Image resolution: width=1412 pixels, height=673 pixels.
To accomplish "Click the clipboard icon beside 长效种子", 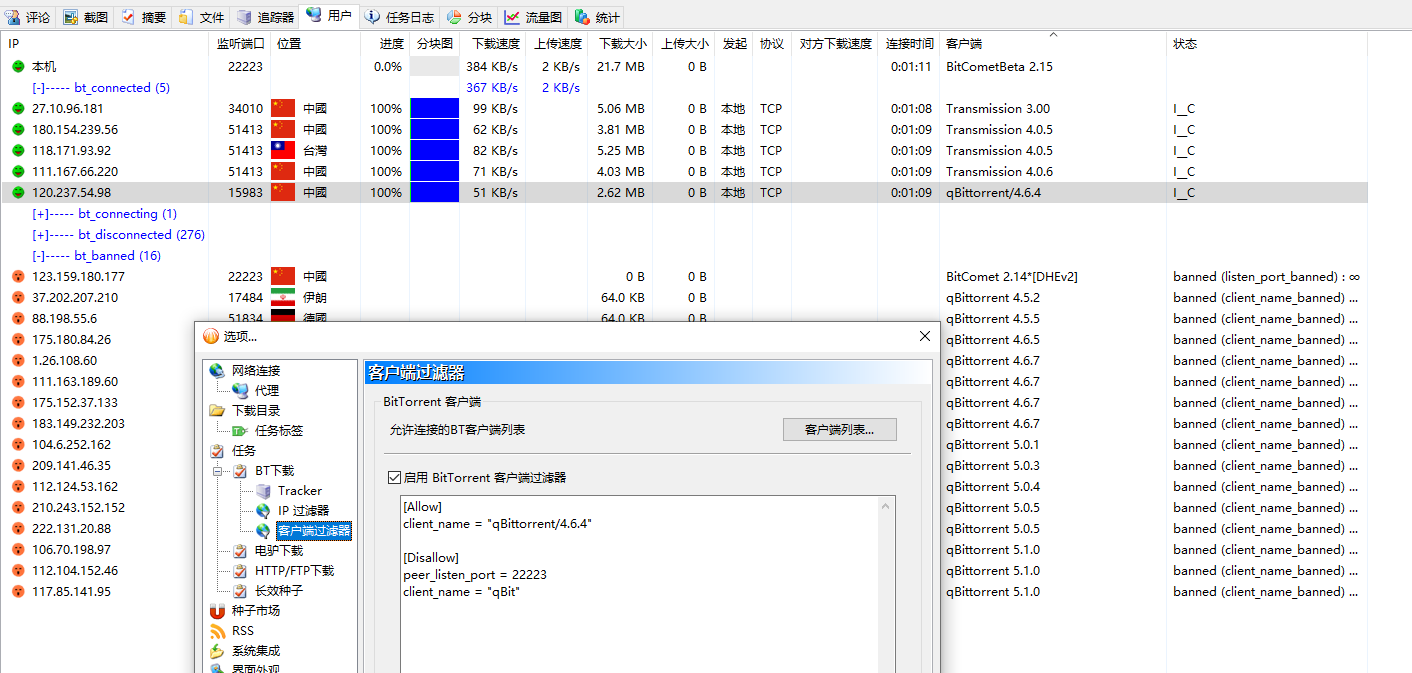I will 240,591.
